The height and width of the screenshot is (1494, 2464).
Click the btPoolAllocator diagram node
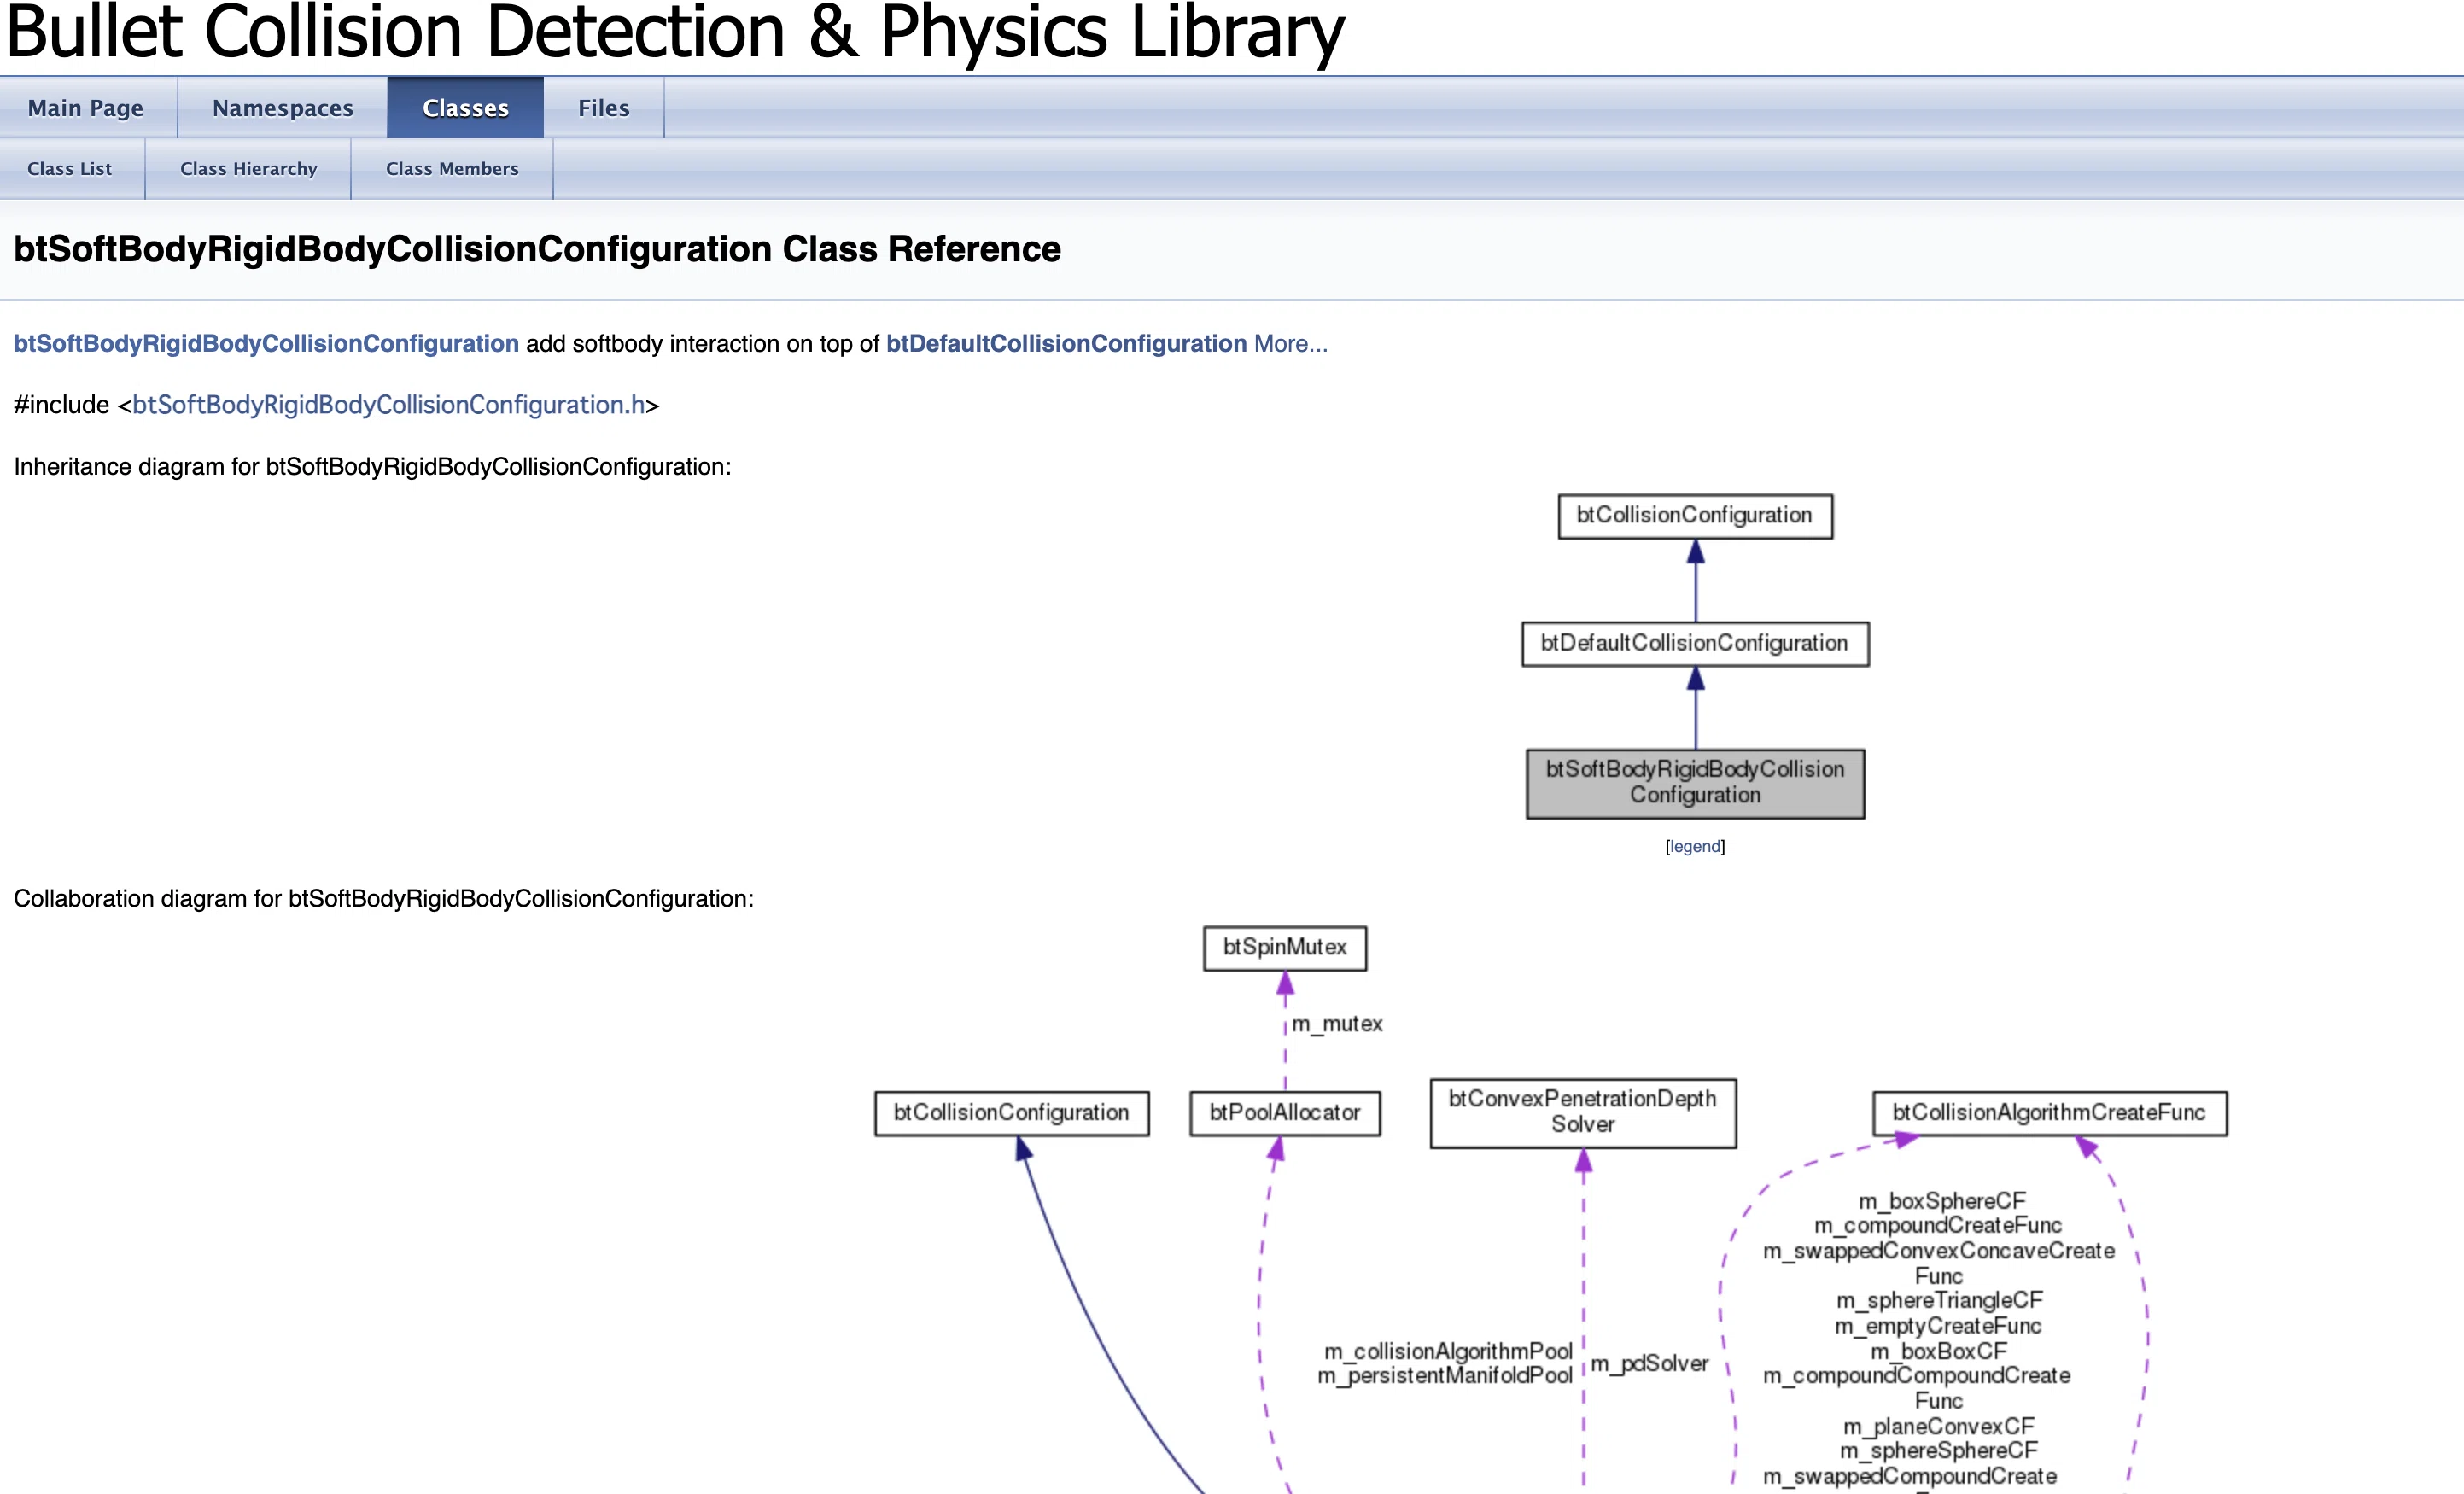[1285, 1113]
